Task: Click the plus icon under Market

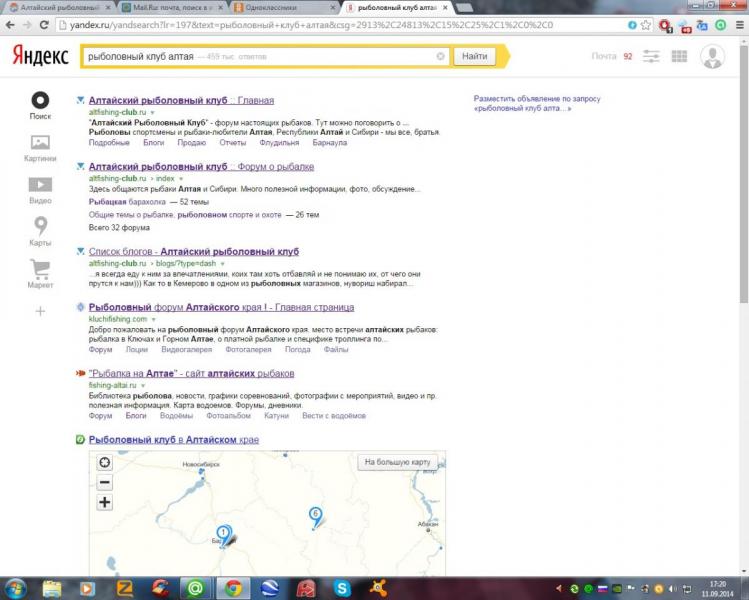Action: (40, 311)
